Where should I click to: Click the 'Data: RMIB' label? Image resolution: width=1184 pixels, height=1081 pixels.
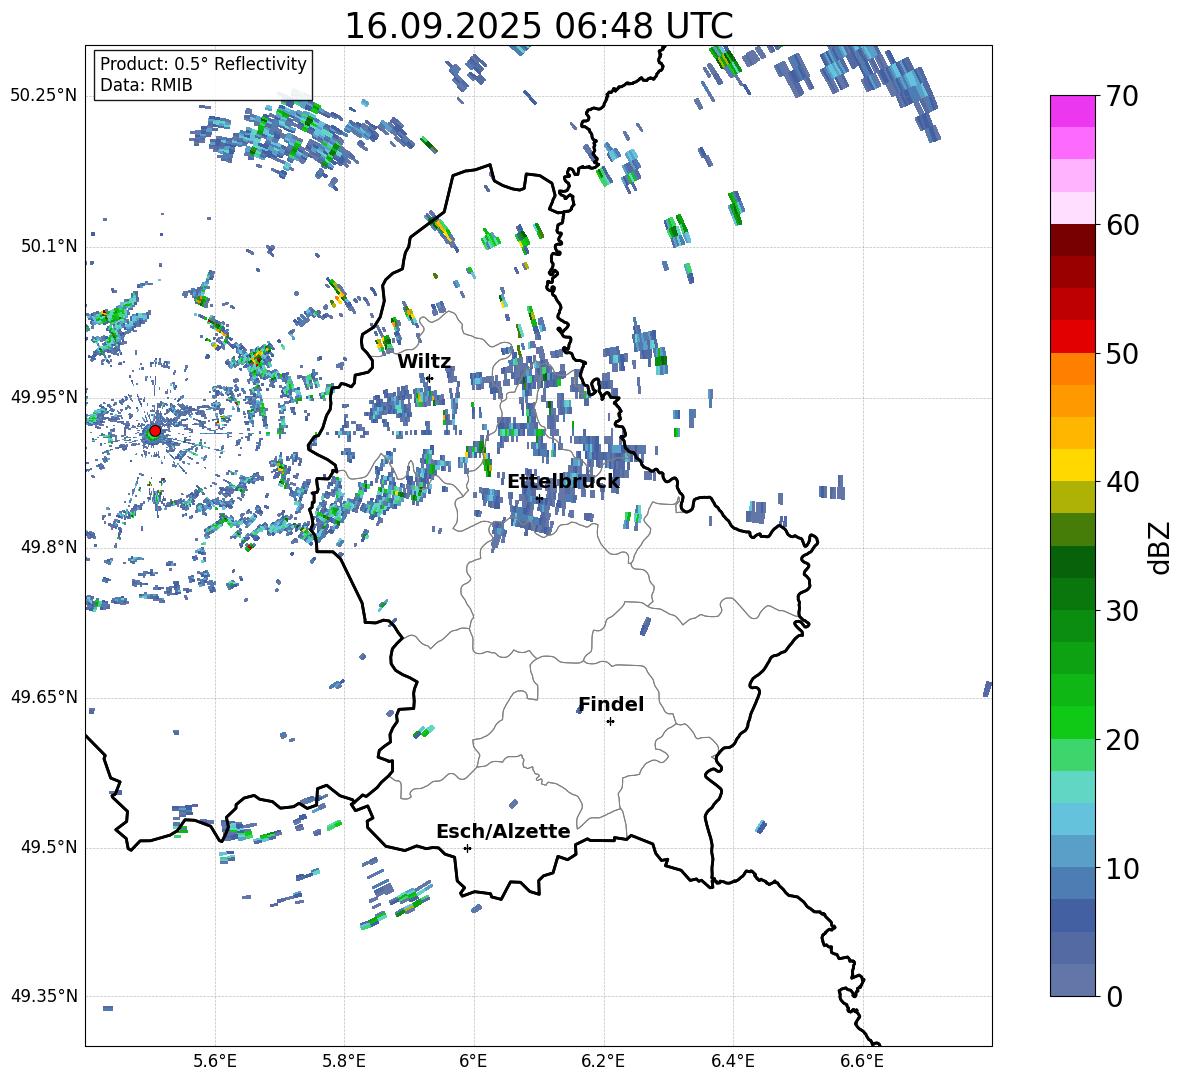pos(146,85)
